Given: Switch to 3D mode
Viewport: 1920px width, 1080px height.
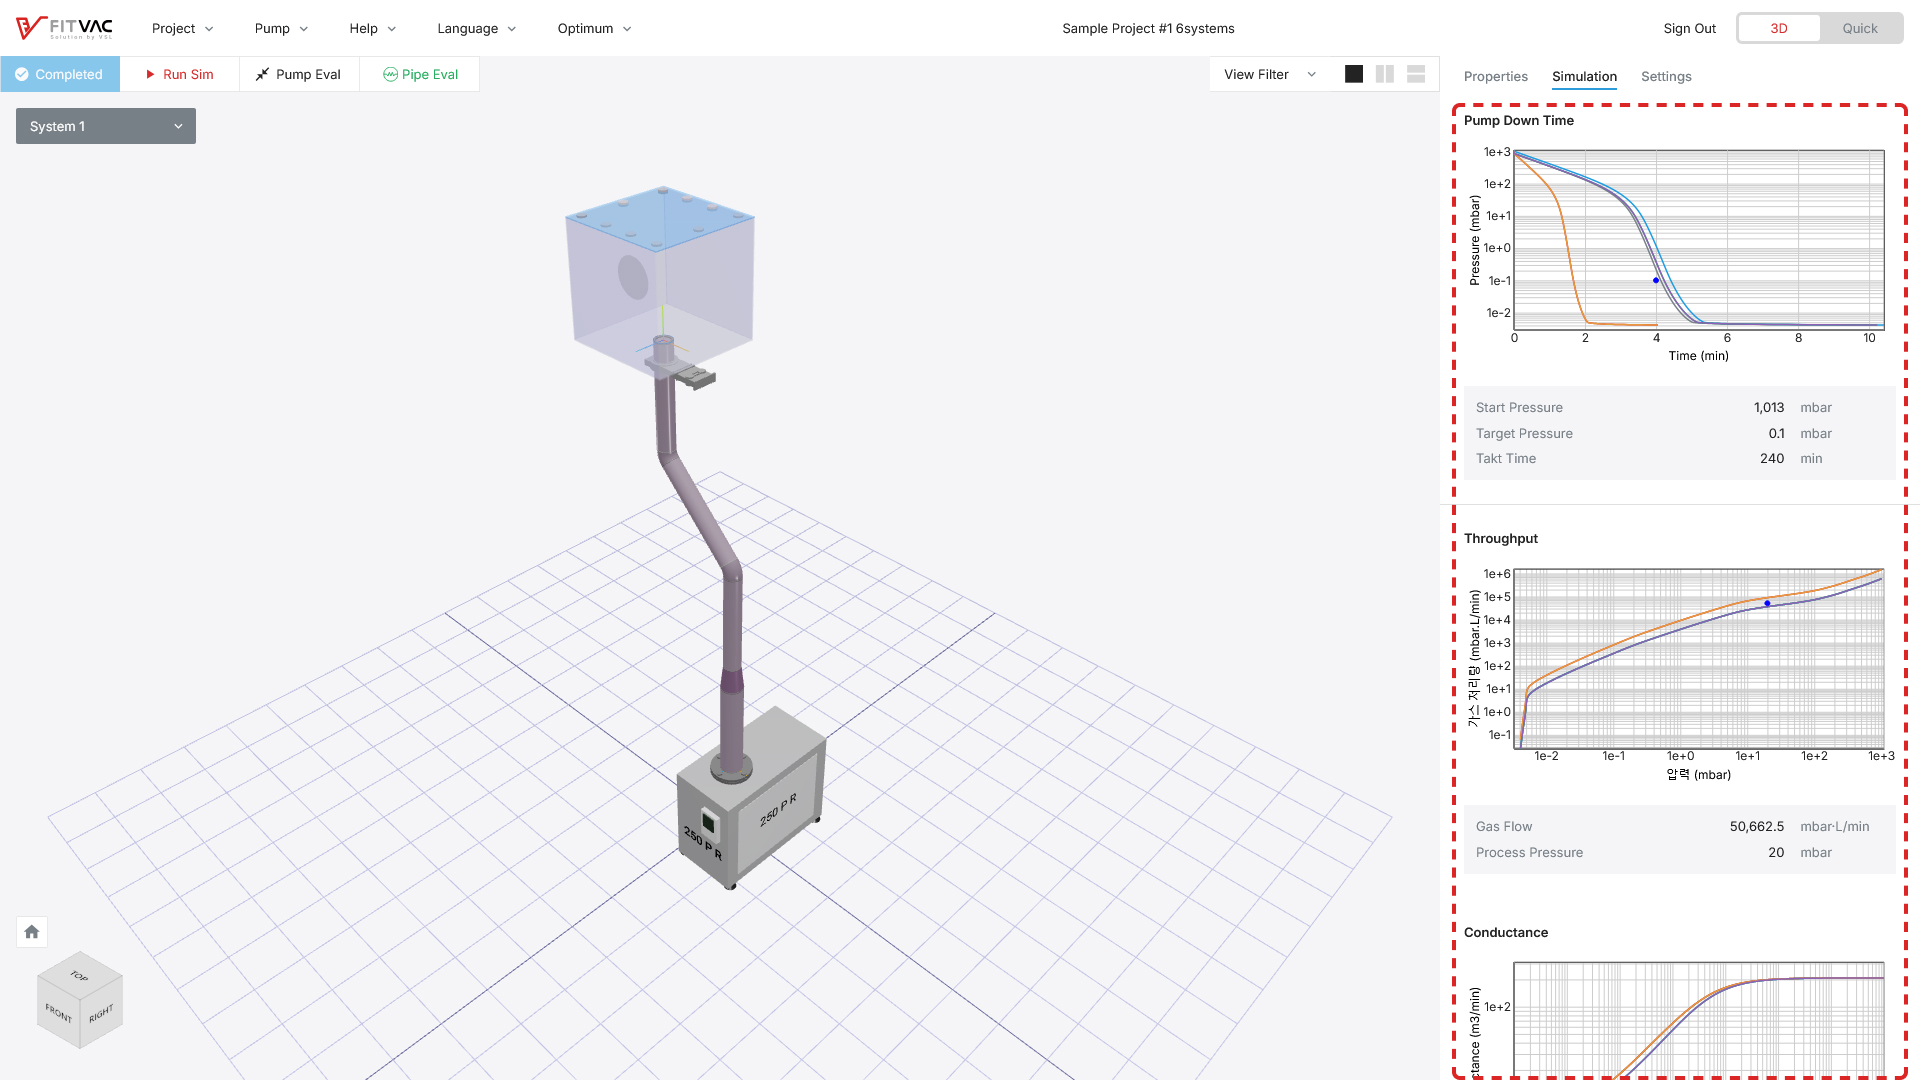Looking at the screenshot, I should (1779, 28).
